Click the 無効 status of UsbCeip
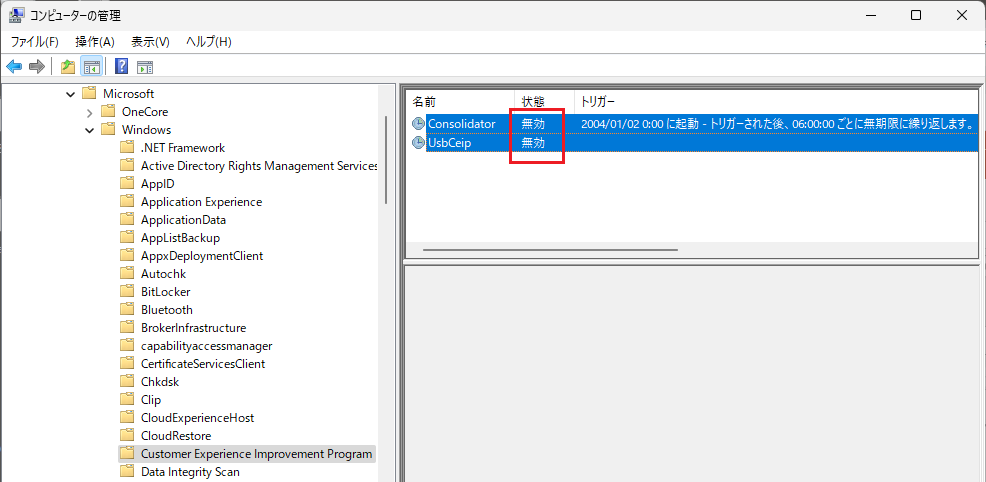The height and width of the screenshot is (482, 986). click(533, 143)
